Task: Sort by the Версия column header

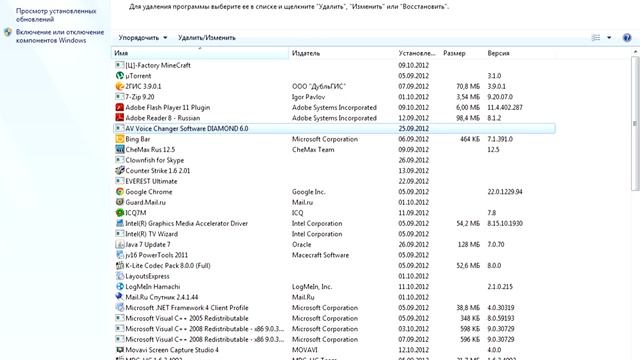Action: click(x=520, y=53)
